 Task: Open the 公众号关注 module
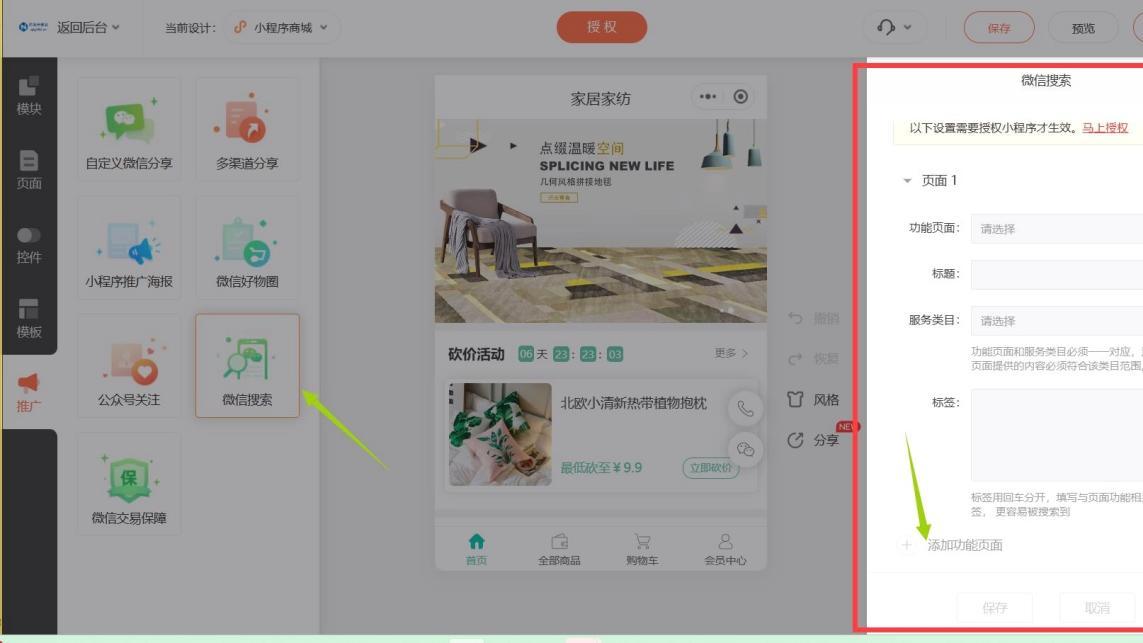(x=128, y=366)
